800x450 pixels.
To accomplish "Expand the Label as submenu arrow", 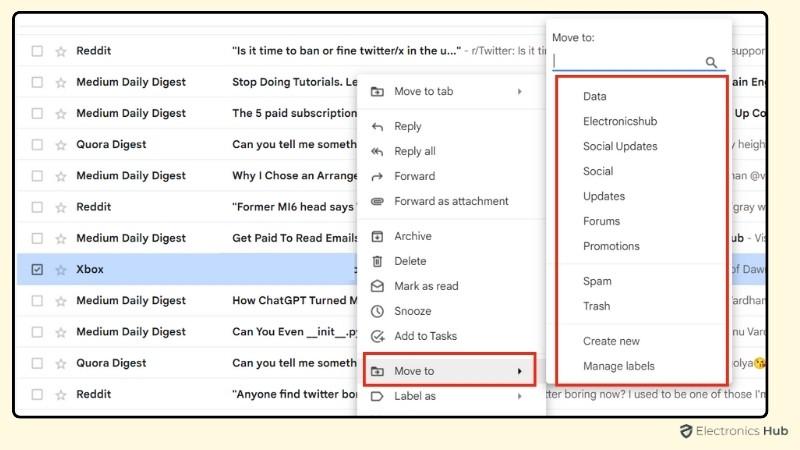I will pyautogui.click(x=519, y=396).
